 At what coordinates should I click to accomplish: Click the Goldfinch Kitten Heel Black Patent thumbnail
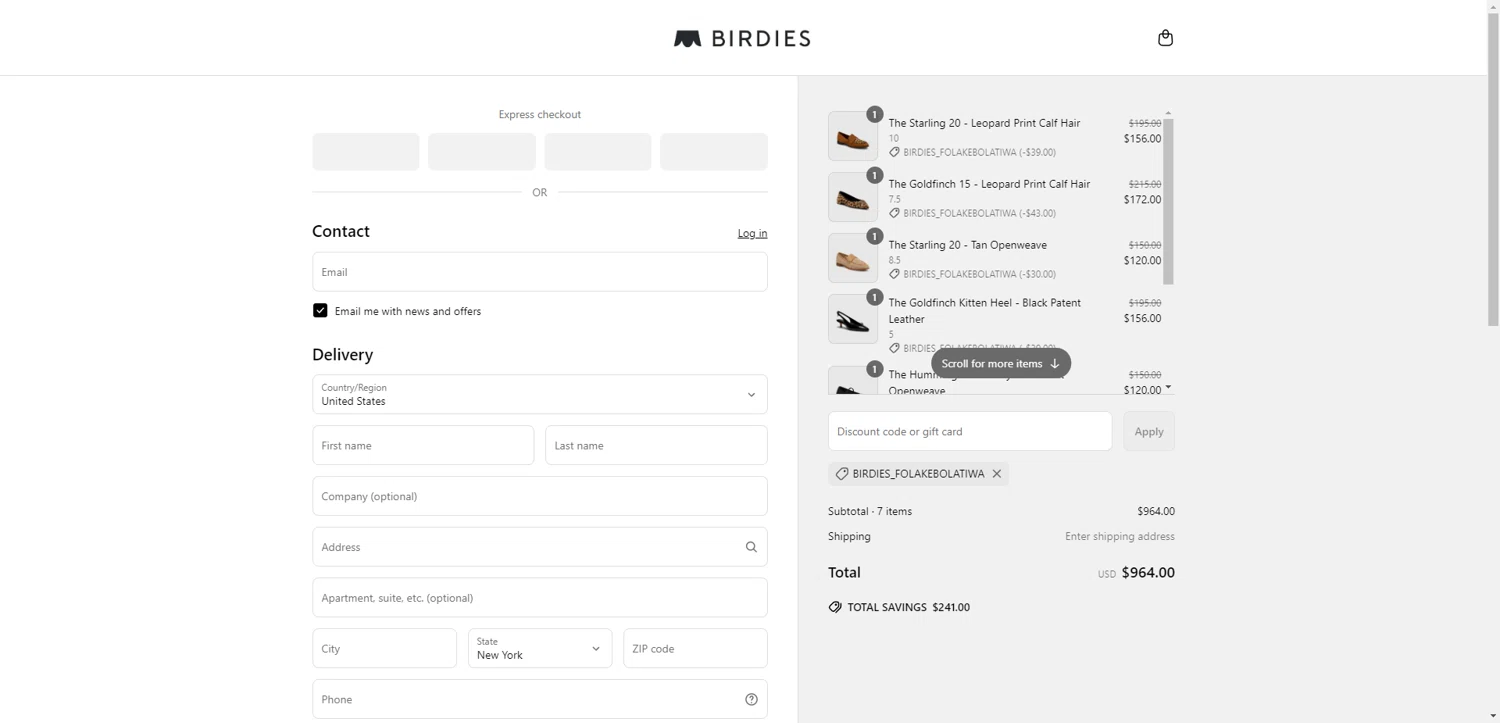pyautogui.click(x=853, y=319)
